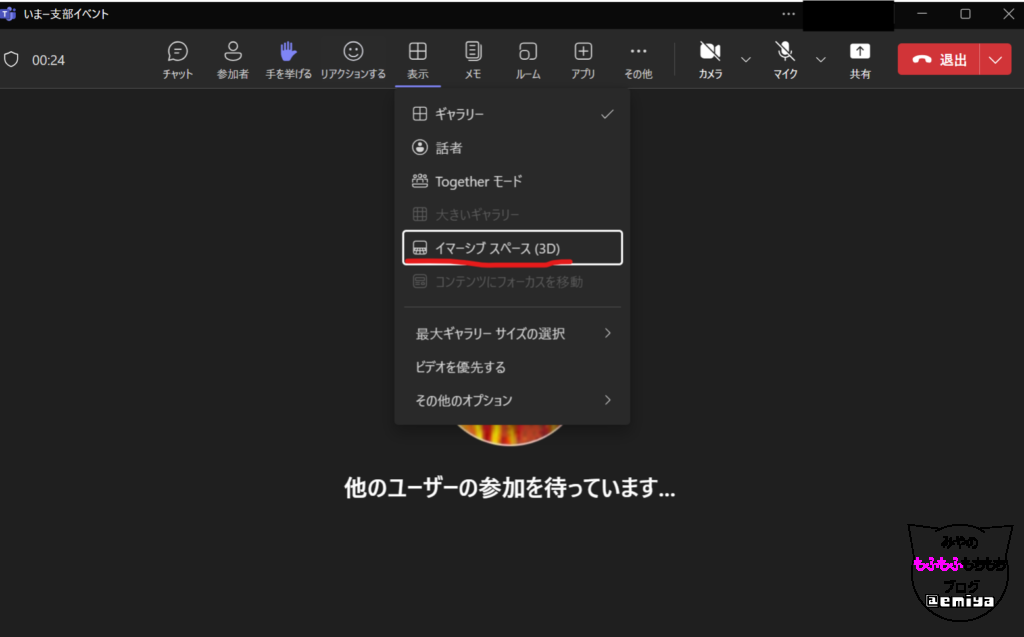1024x637 pixels.
Task: Show the 参加者 (Participants) list
Action: (x=232, y=59)
